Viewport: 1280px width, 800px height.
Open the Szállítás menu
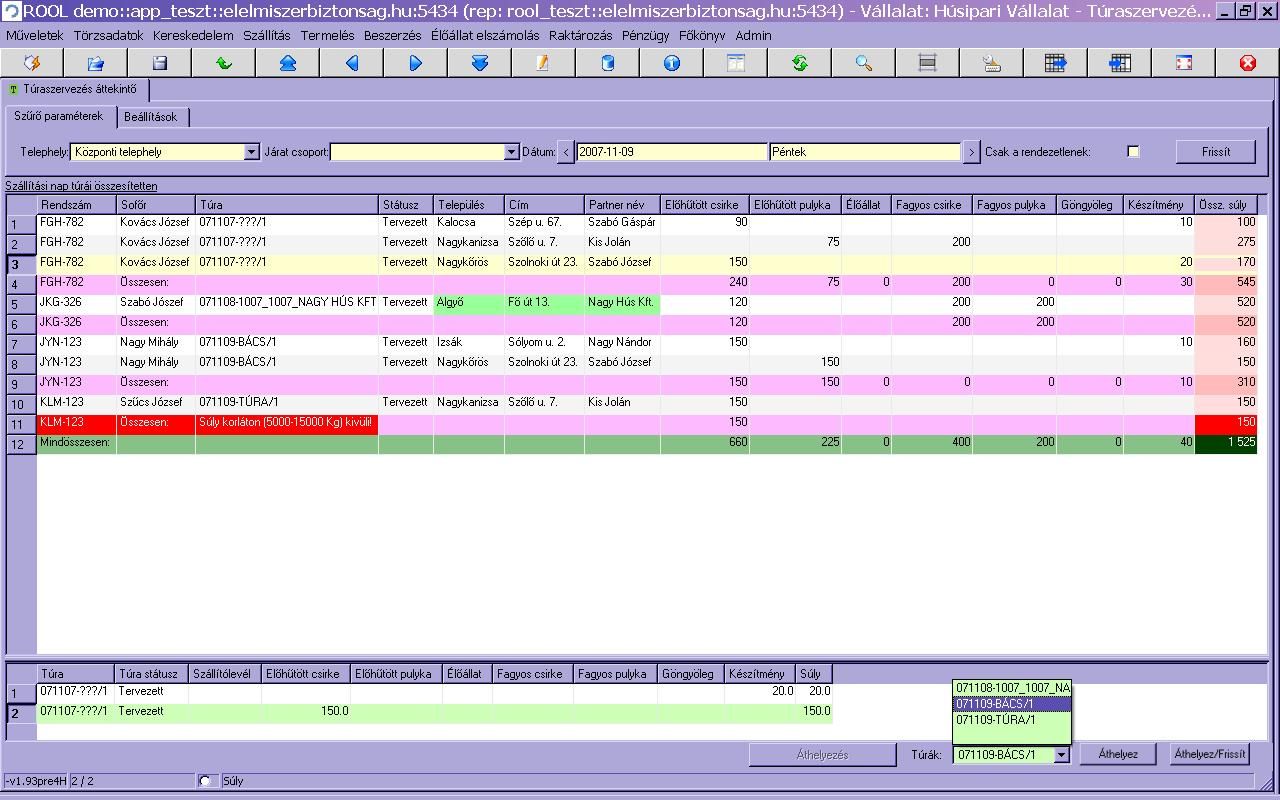tap(266, 35)
